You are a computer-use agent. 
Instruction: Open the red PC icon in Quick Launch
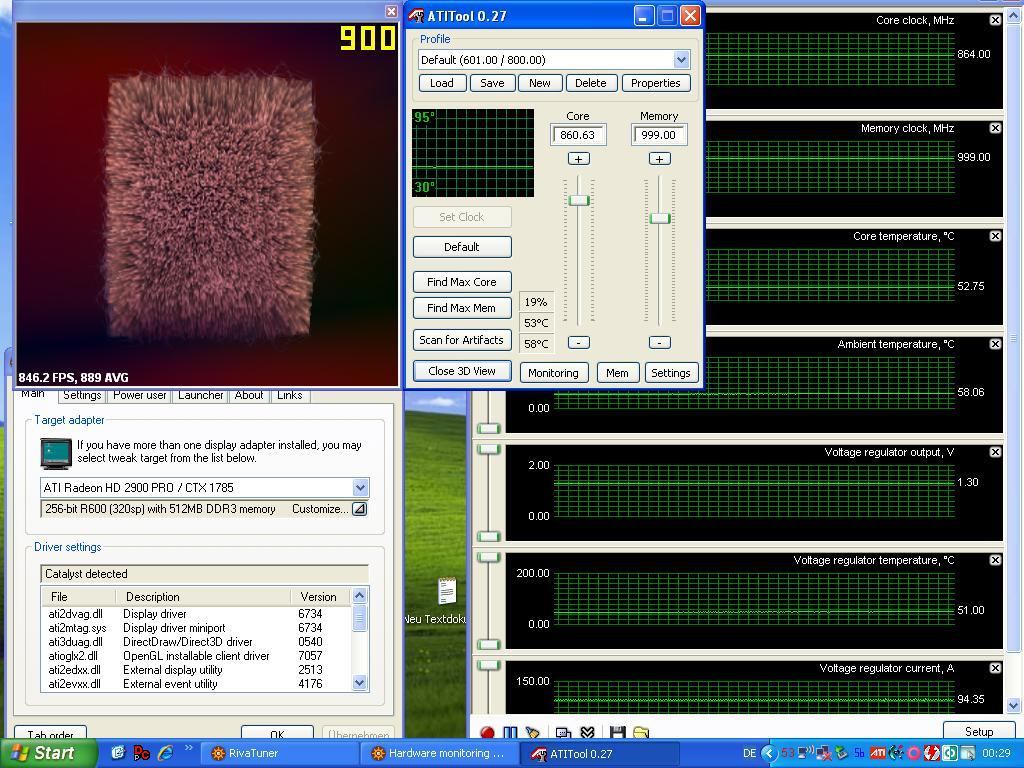pos(141,753)
